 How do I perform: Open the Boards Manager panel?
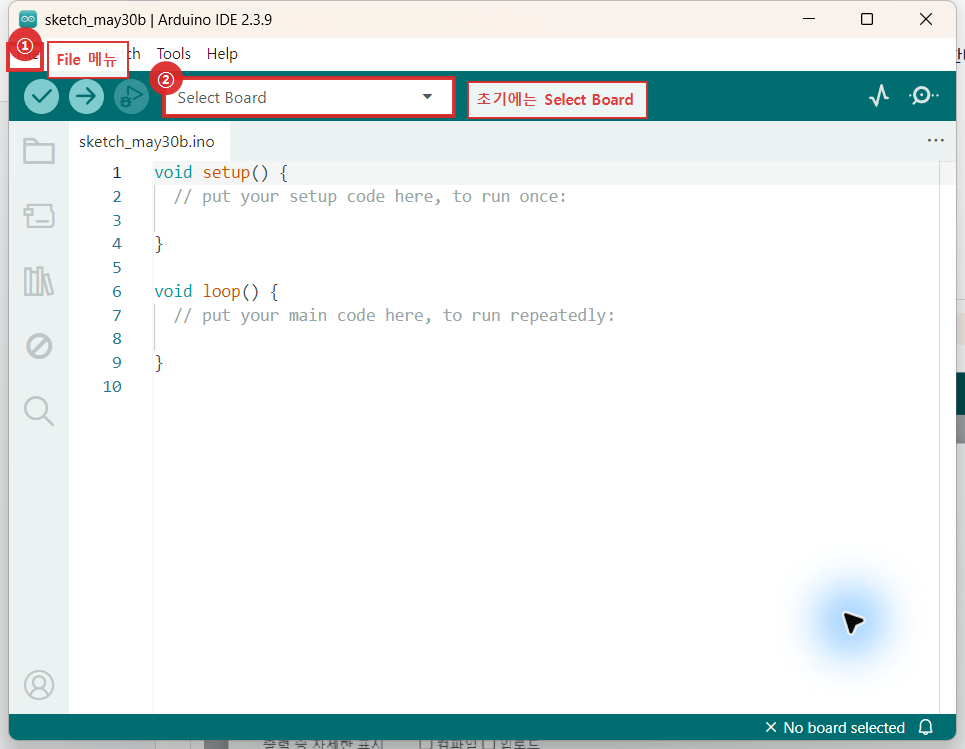coord(39,216)
